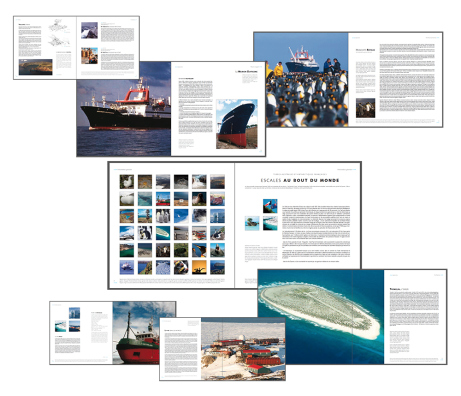461x396 pixels.
Task: Click the small penguin photo under text column
Action: tap(365, 108)
